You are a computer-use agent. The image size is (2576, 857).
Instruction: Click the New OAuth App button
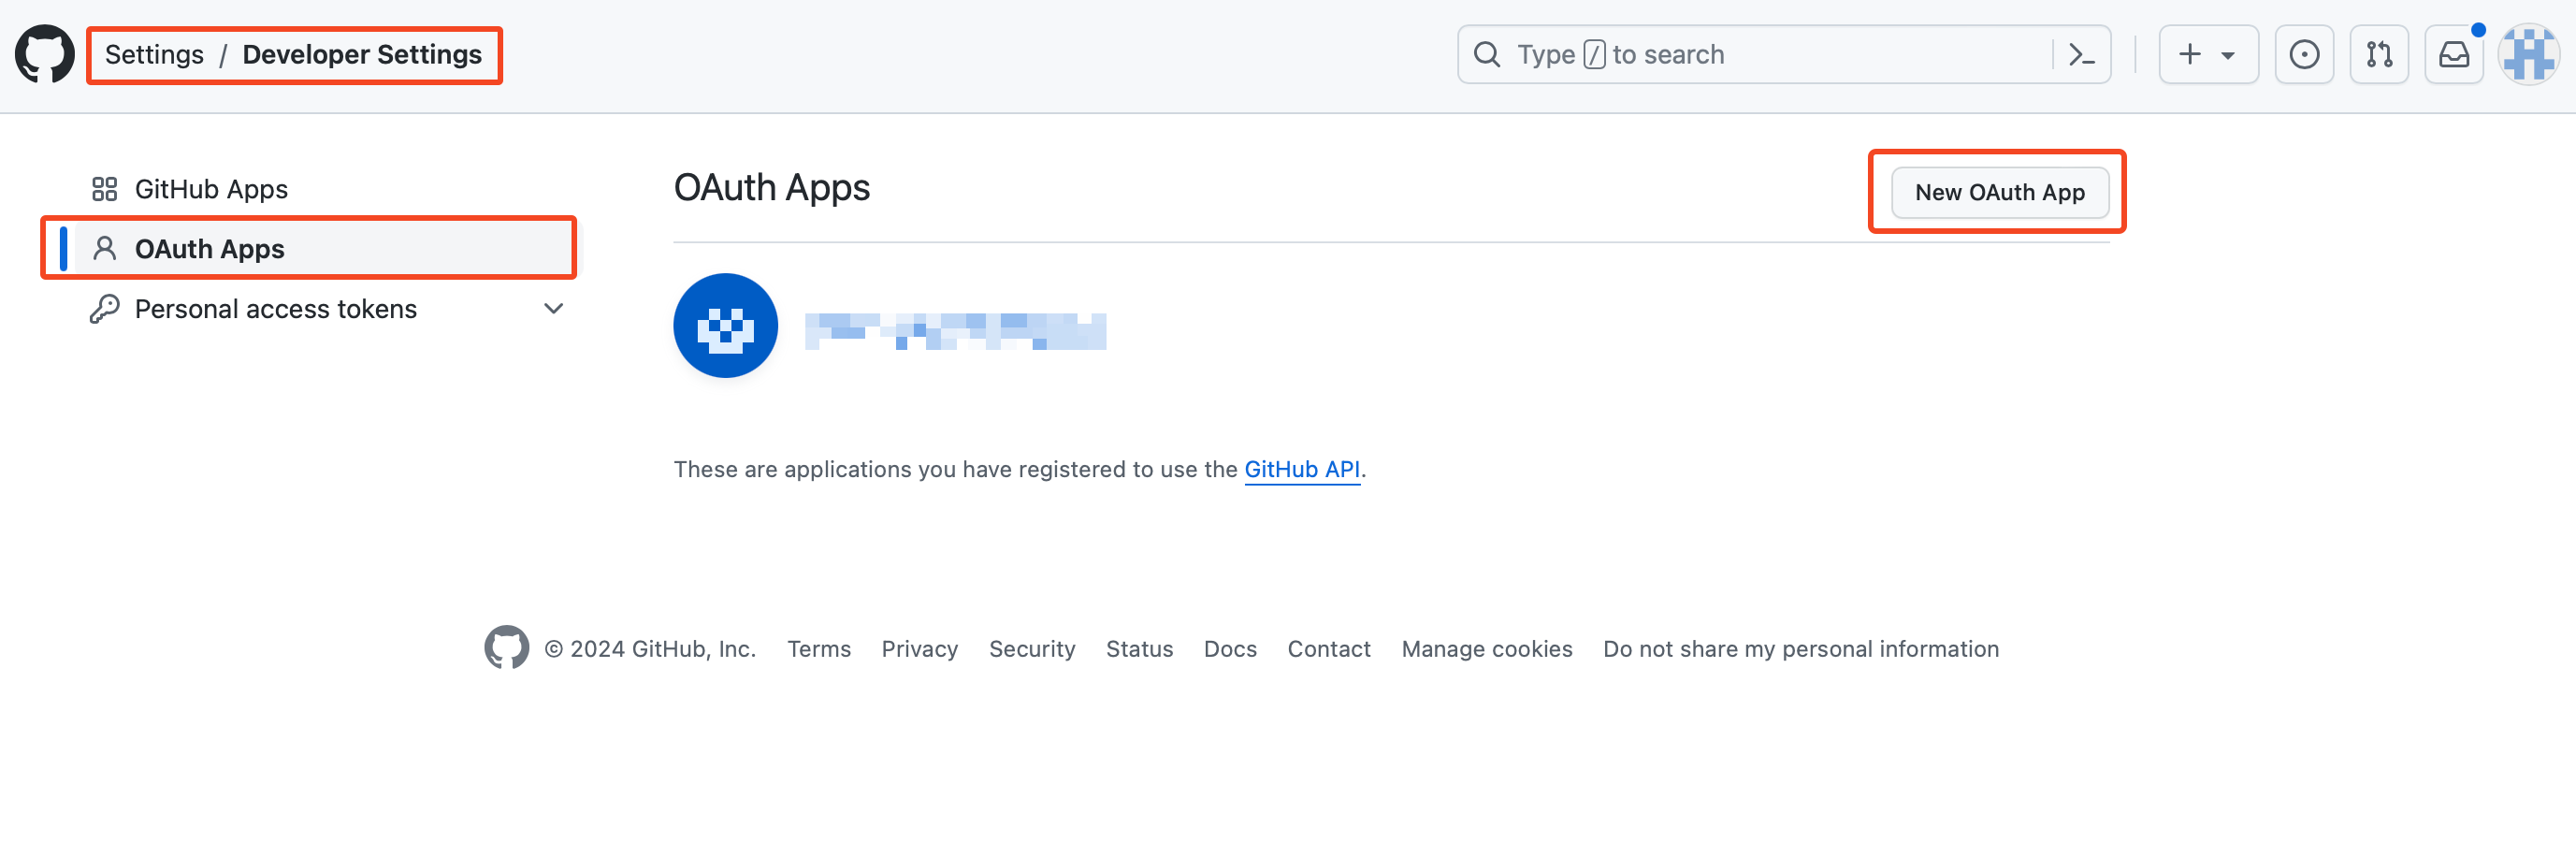tap(1999, 192)
